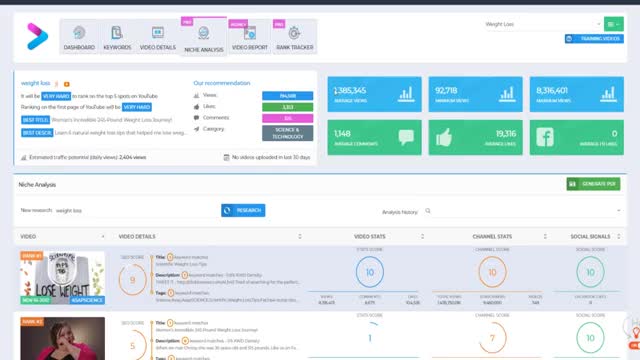
Task: Click the average views bar chart icon
Action: [x=406, y=94]
